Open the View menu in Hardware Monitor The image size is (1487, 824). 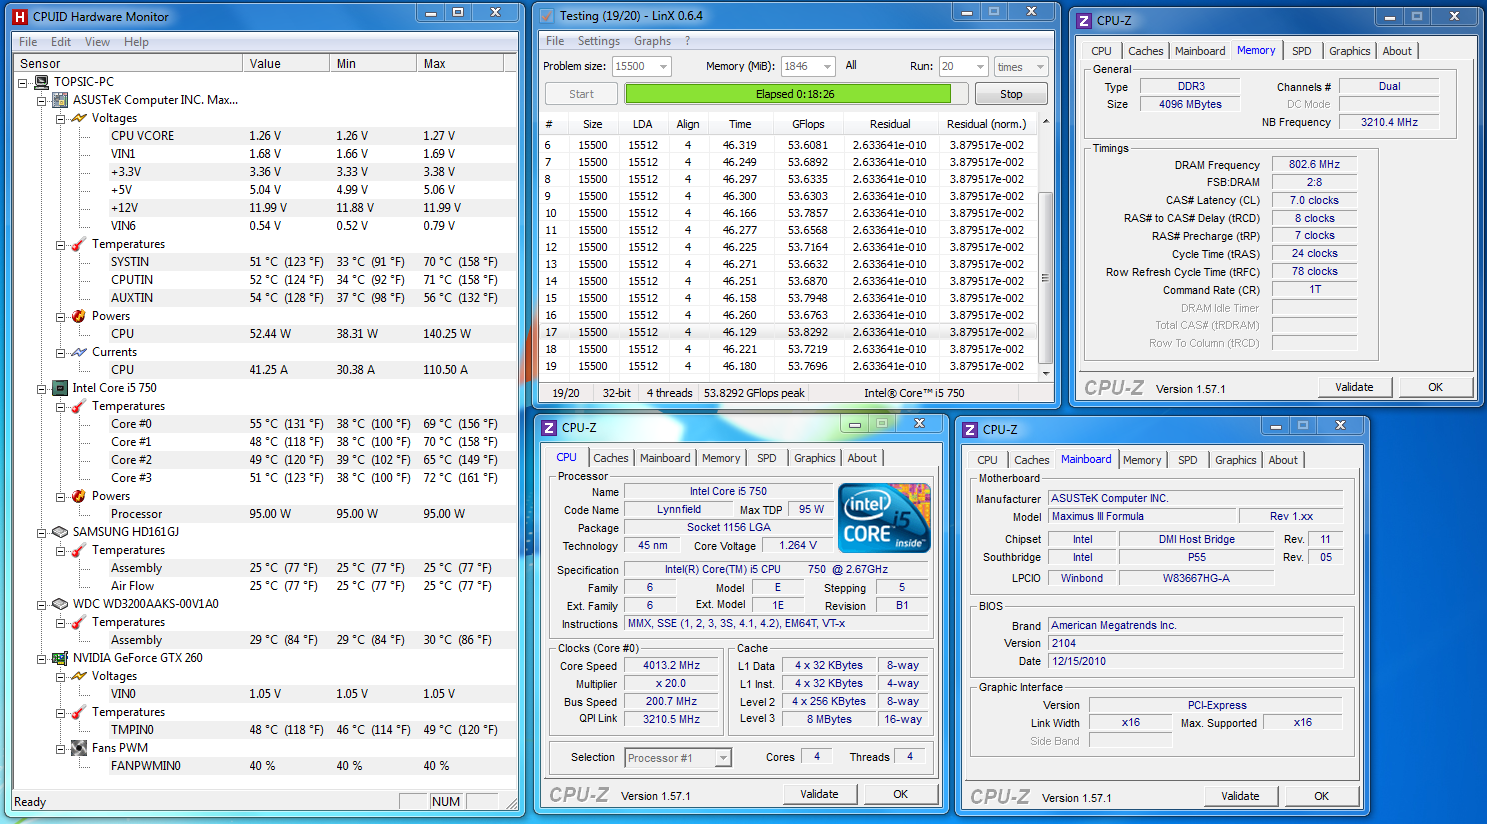pyautogui.click(x=97, y=42)
